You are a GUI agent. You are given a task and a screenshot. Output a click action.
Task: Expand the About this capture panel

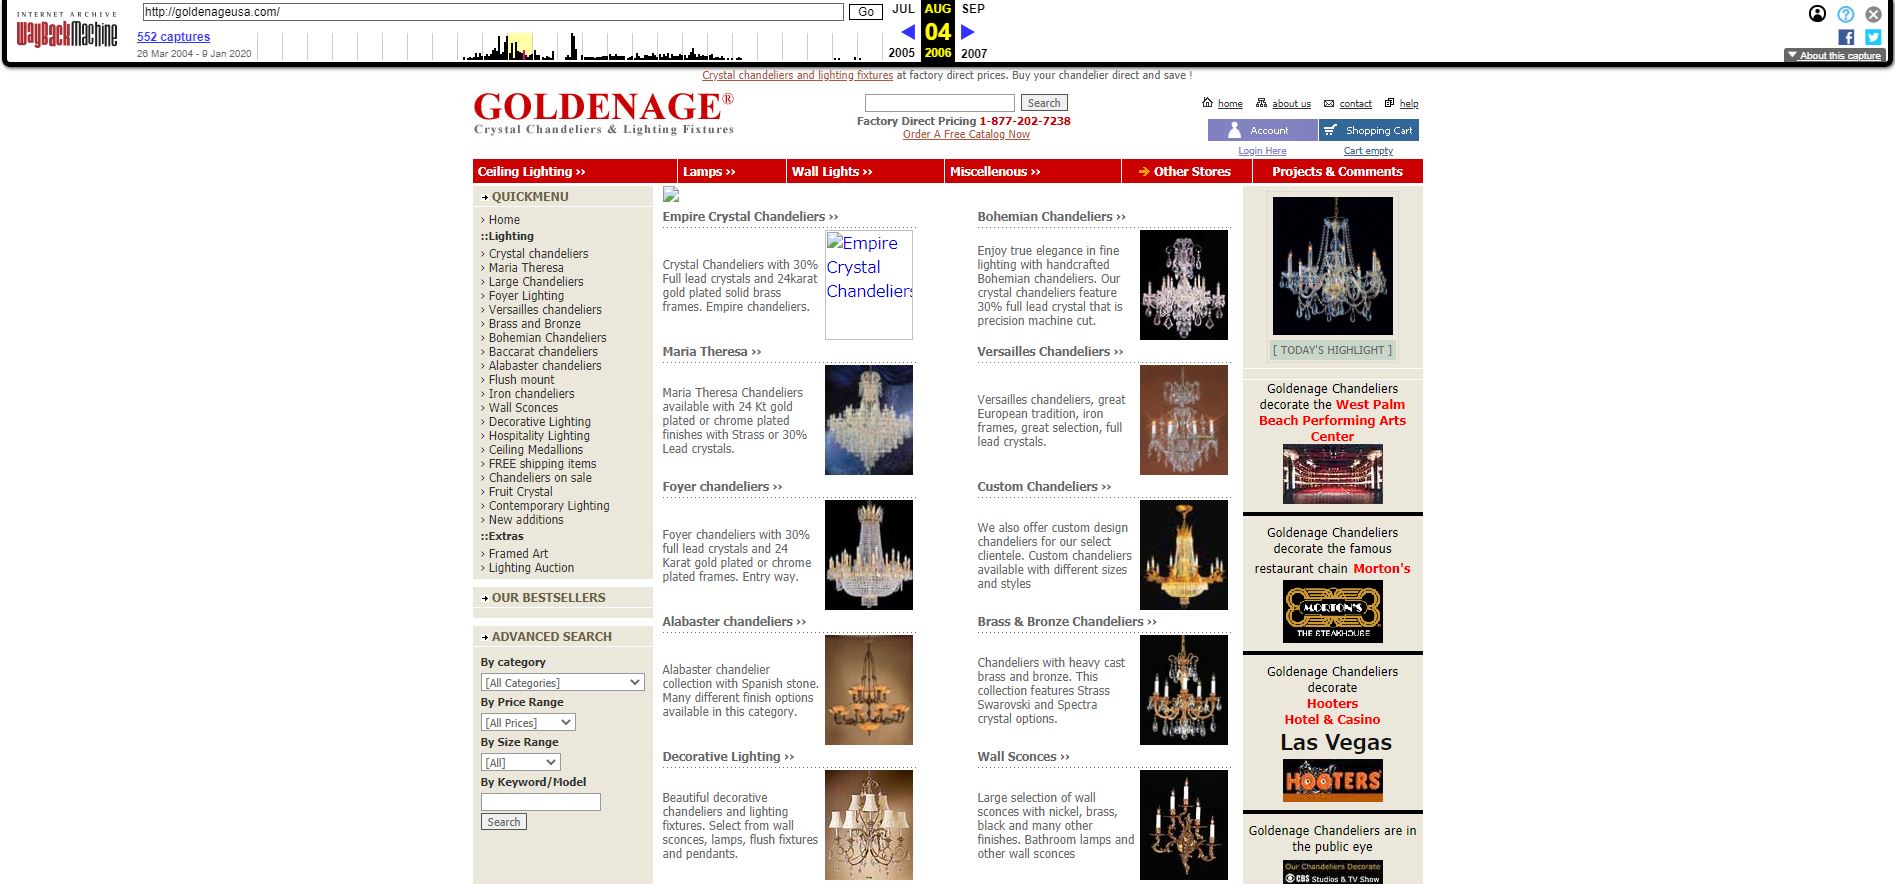(1834, 56)
